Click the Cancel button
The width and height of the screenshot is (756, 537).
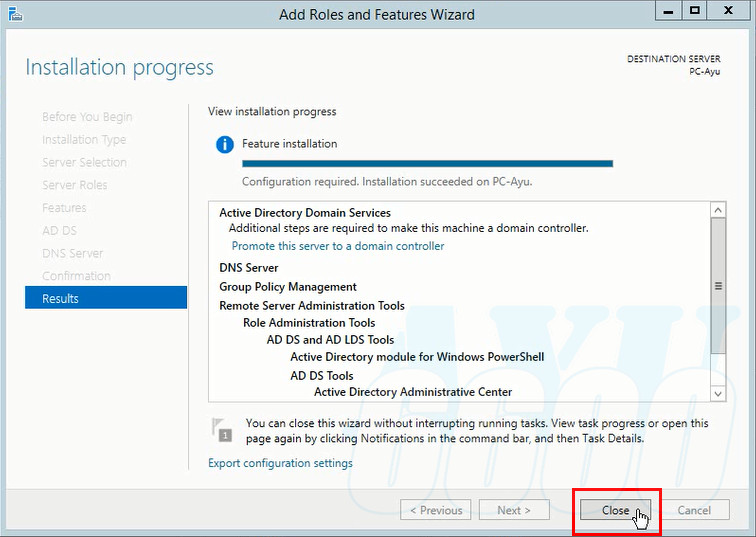(694, 510)
